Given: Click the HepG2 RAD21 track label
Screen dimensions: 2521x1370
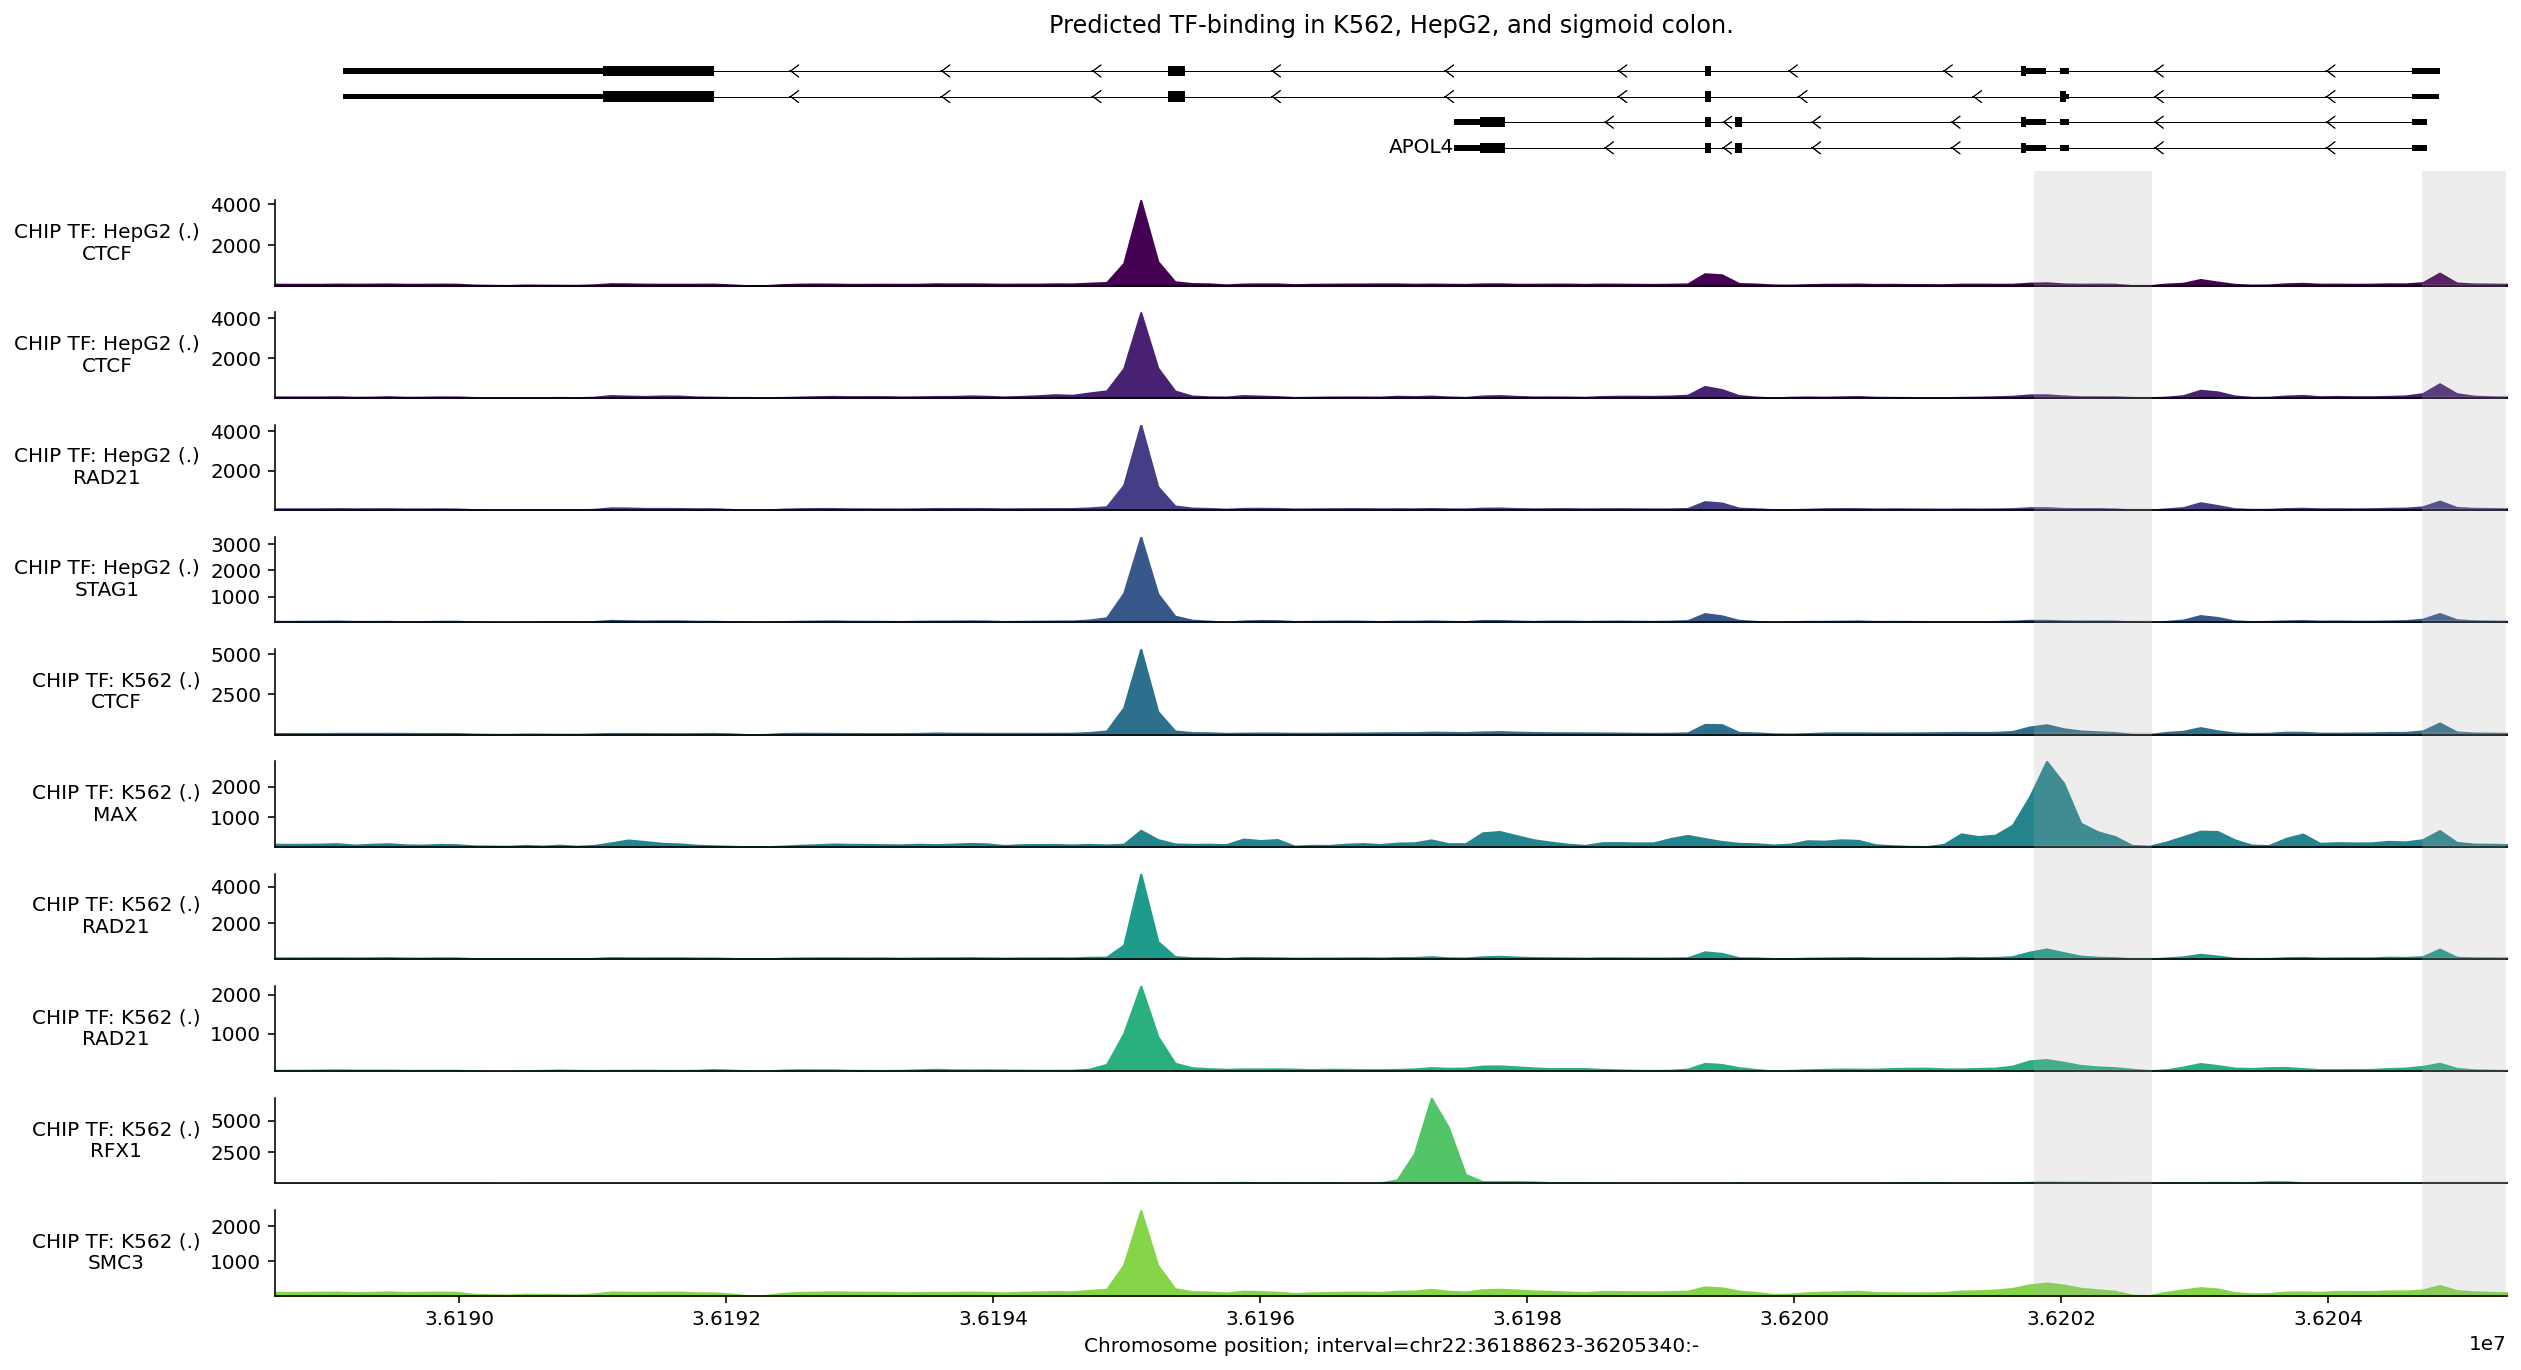Looking at the screenshot, I should click(106, 466).
